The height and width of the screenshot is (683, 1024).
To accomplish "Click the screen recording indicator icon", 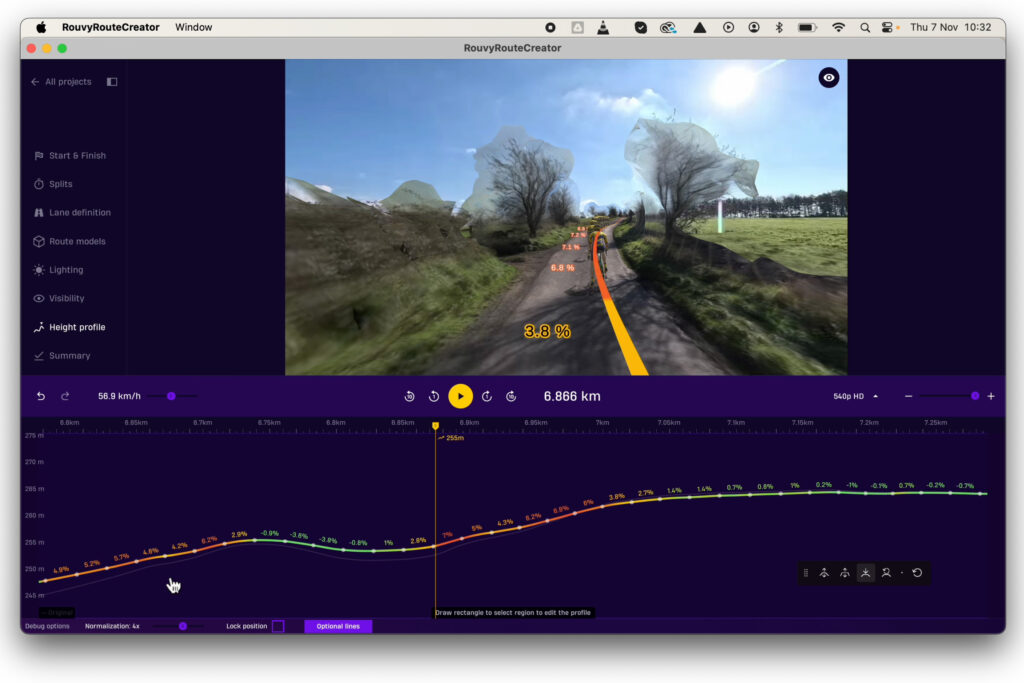I will click(x=551, y=27).
